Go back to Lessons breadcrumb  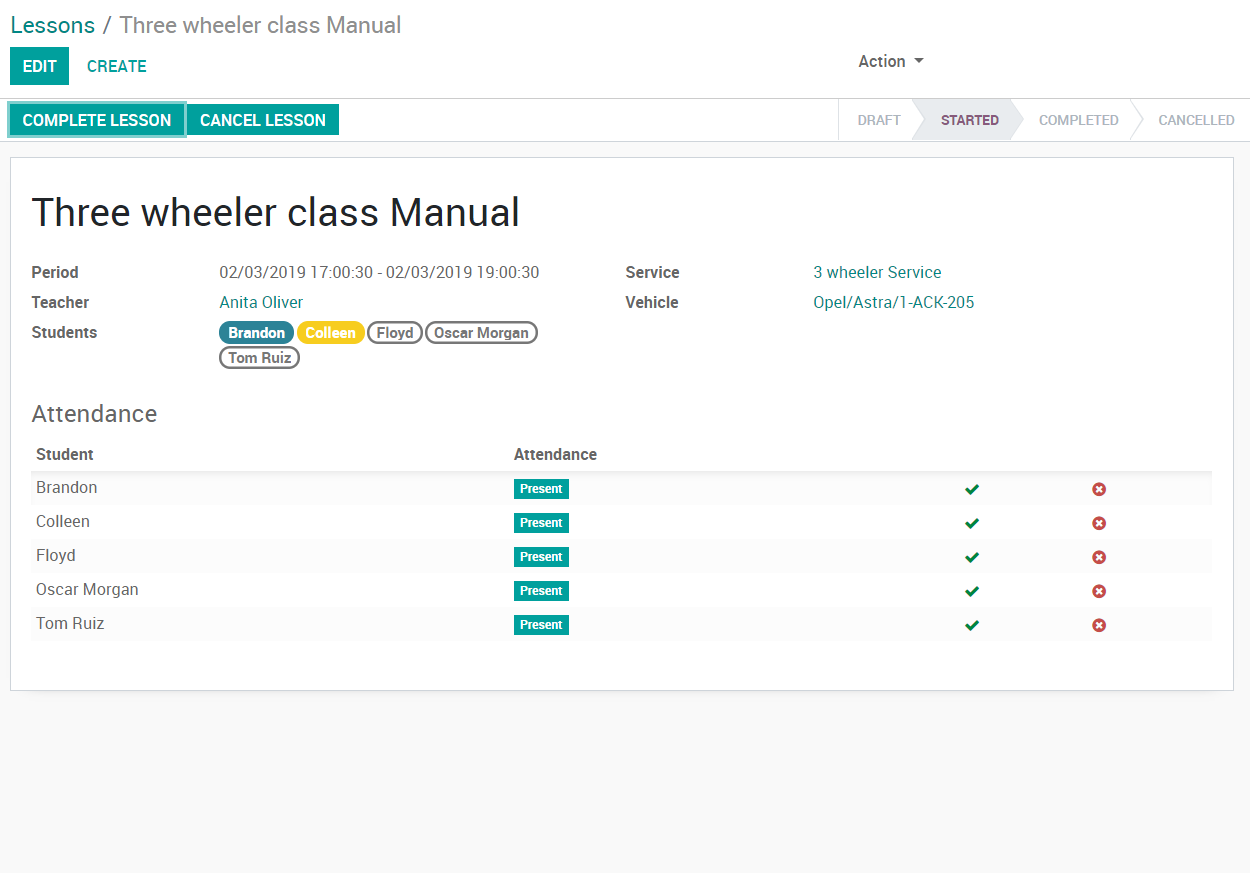pyautogui.click(x=53, y=25)
